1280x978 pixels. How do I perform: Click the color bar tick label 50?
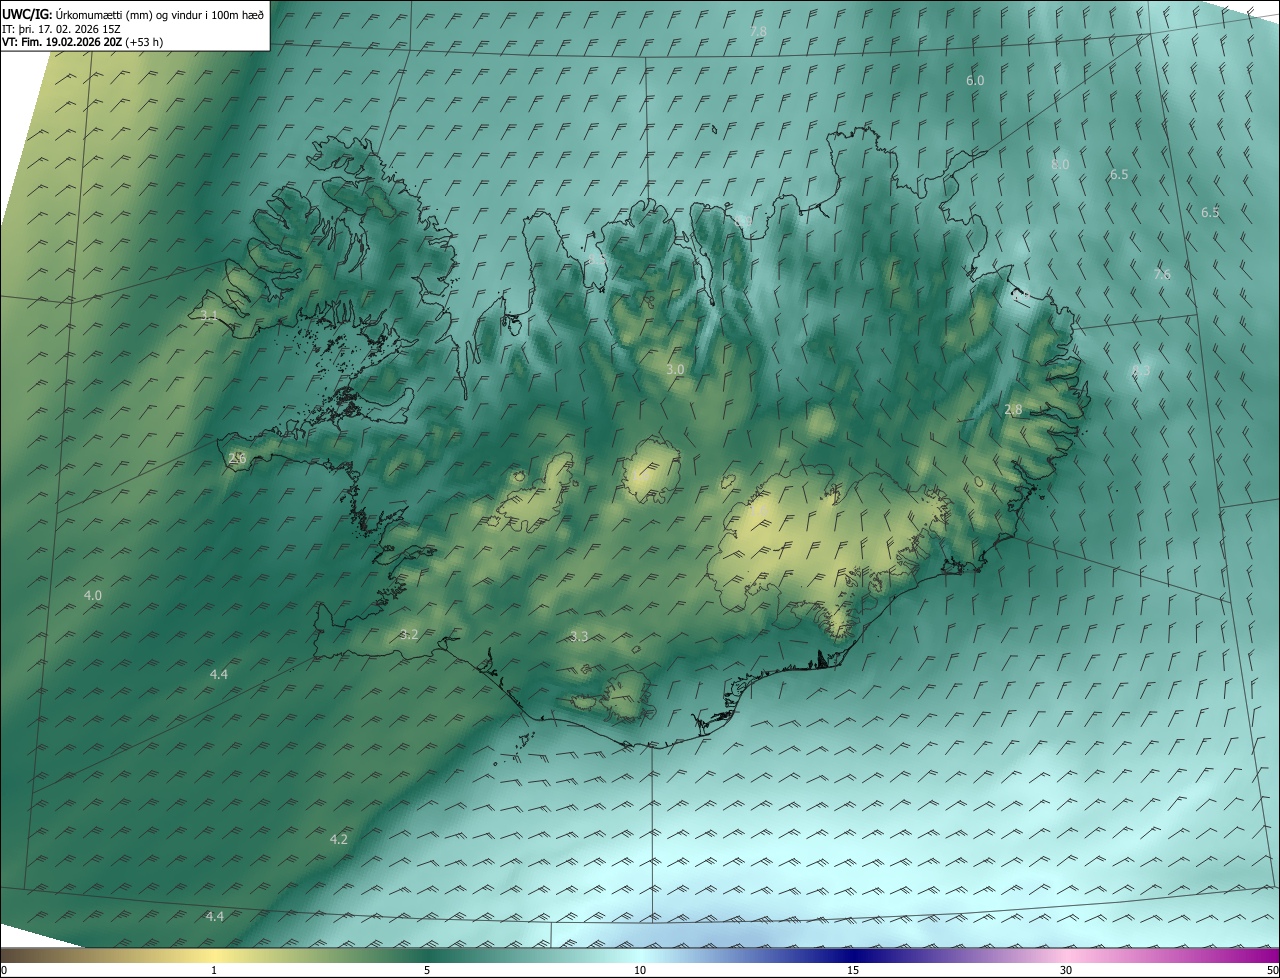coord(1272,970)
